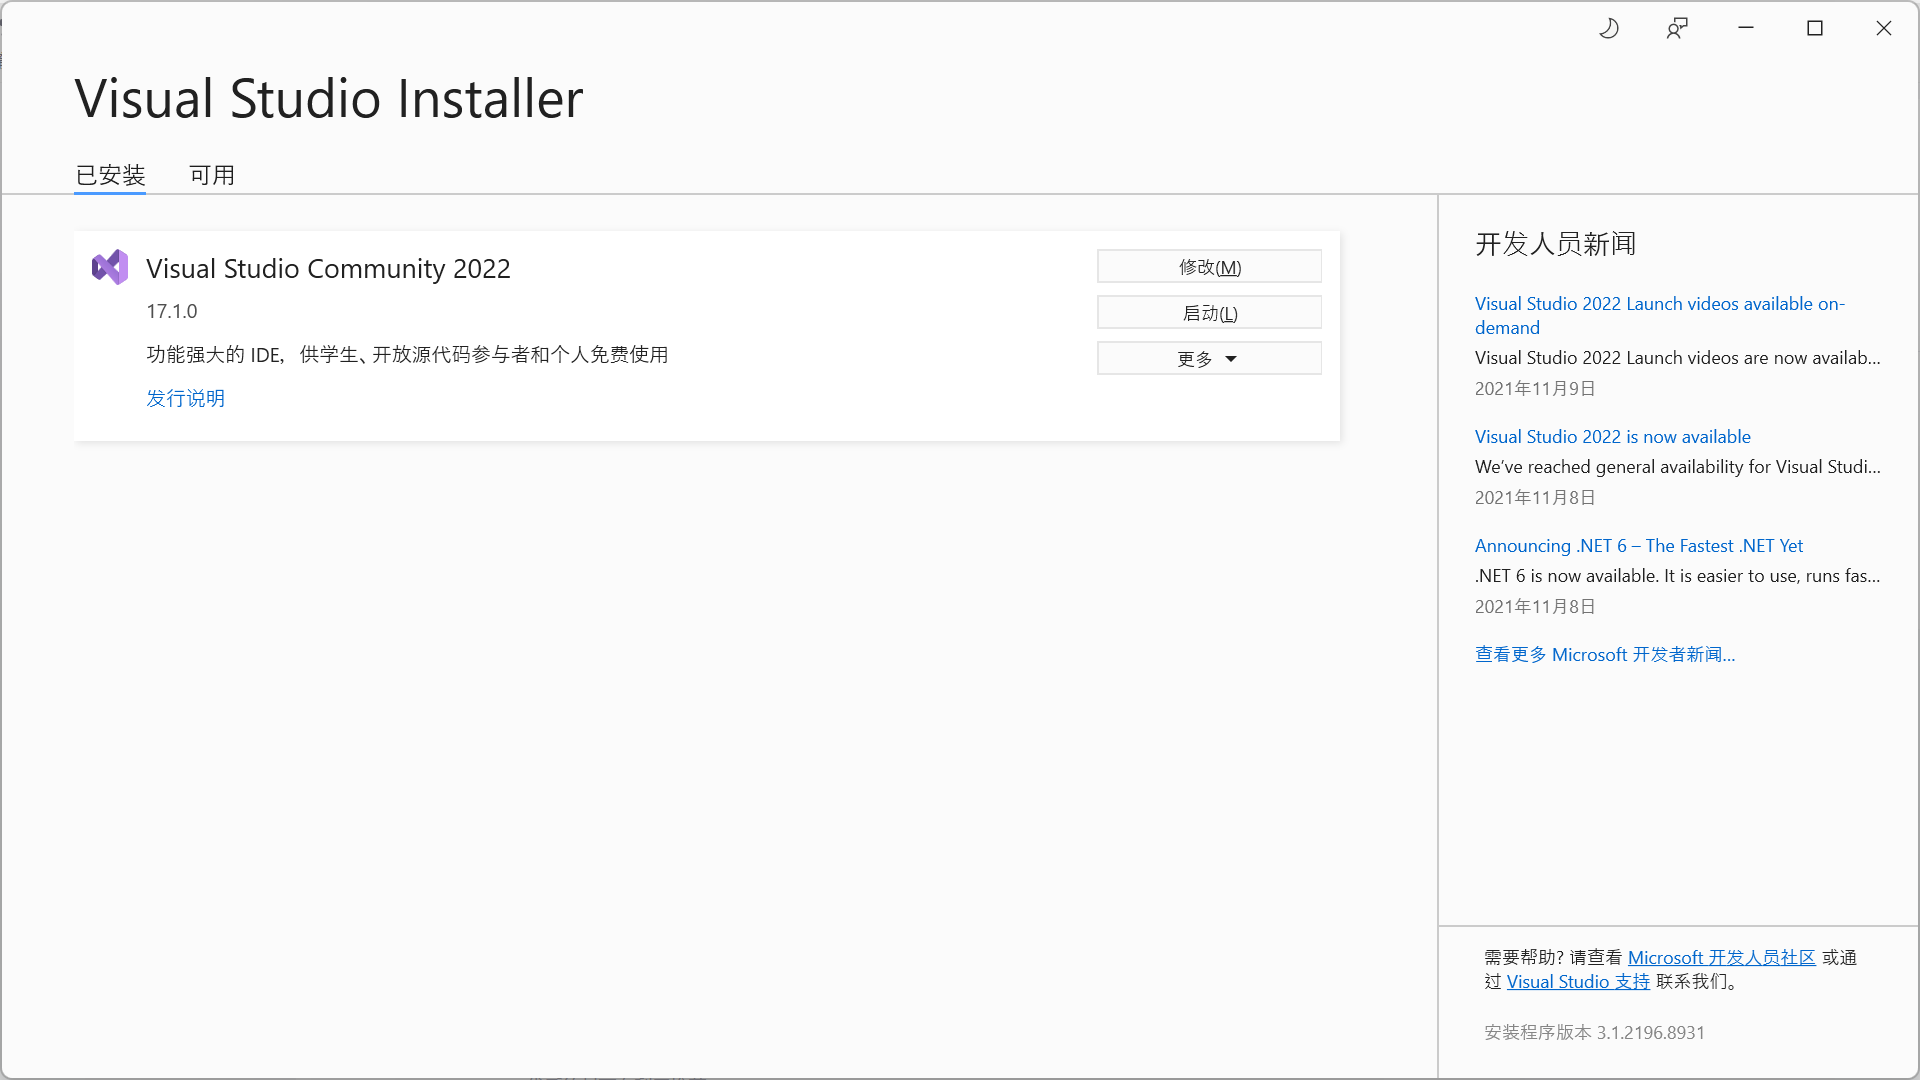Maximize the installer window
The image size is (1920, 1080).
pyautogui.click(x=1815, y=28)
